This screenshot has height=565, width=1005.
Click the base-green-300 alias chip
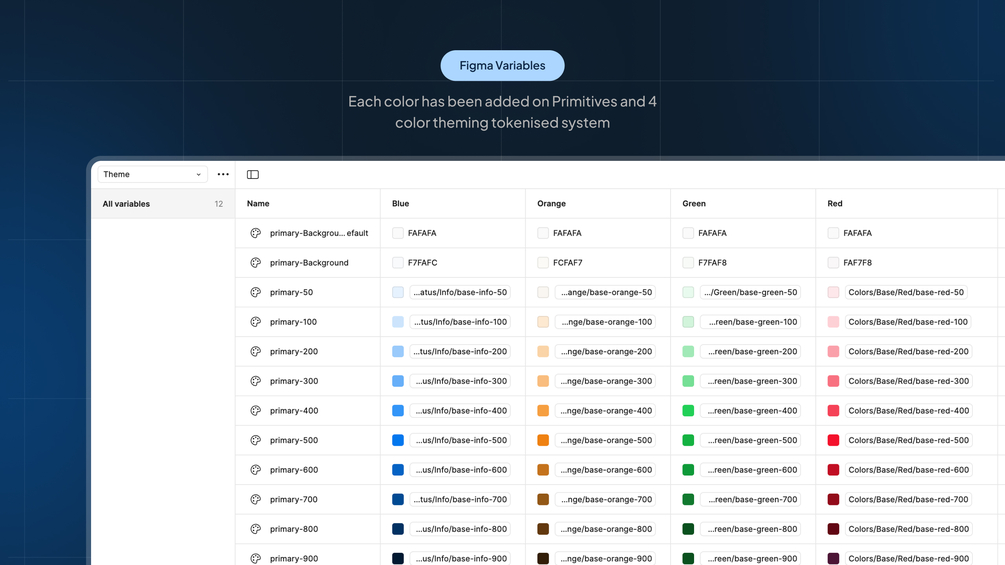(x=750, y=381)
